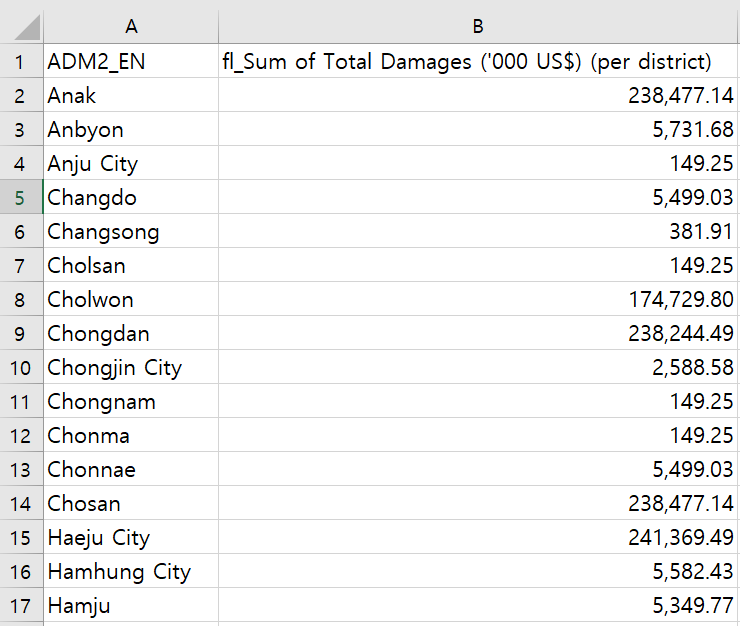Click the value 241,369.49
The width and height of the screenshot is (740, 626).
pos(478,537)
